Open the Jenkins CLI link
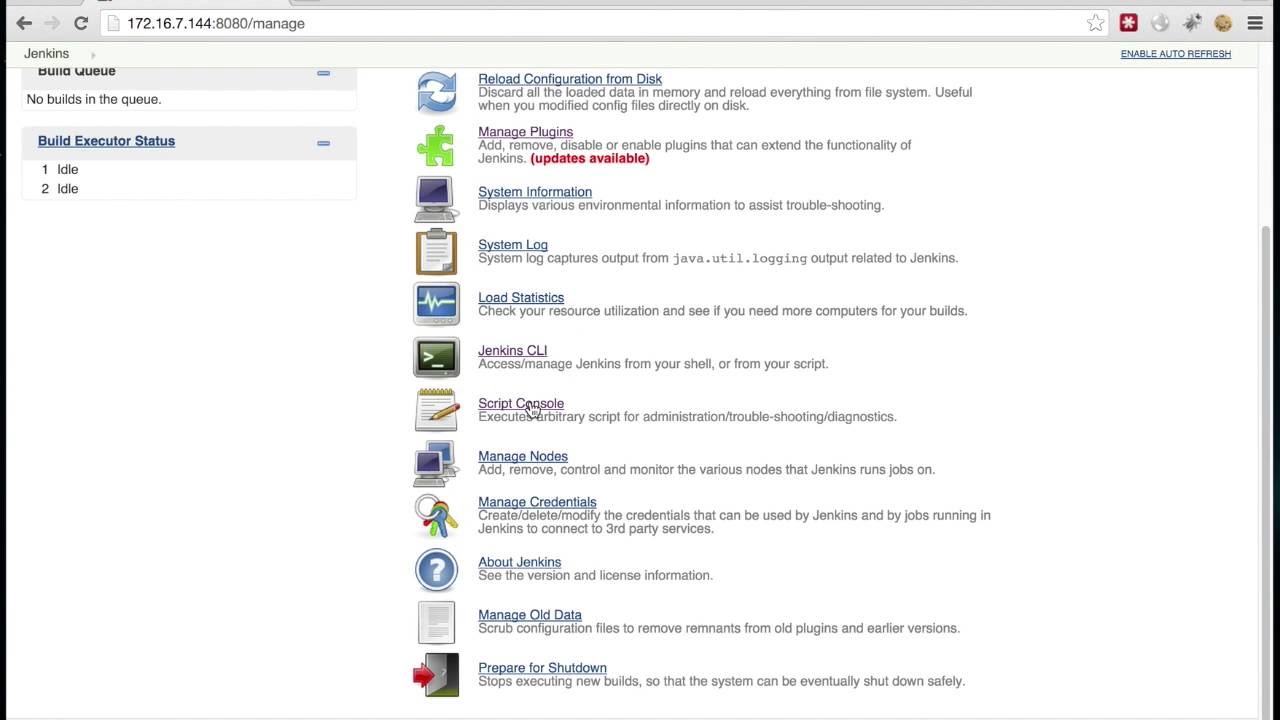The width and height of the screenshot is (1280, 720). click(x=512, y=351)
